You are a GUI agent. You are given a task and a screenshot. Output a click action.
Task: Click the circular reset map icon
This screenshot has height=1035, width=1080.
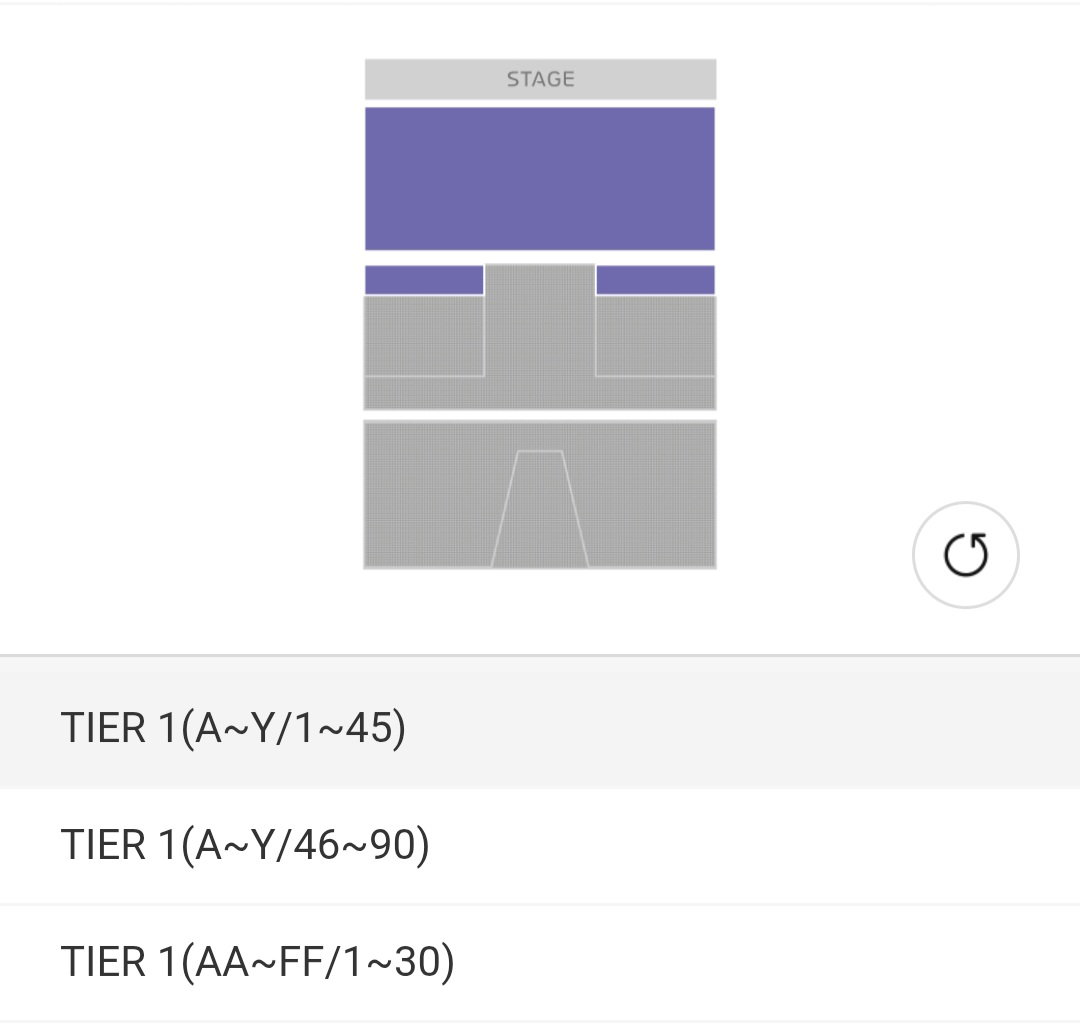pos(965,555)
